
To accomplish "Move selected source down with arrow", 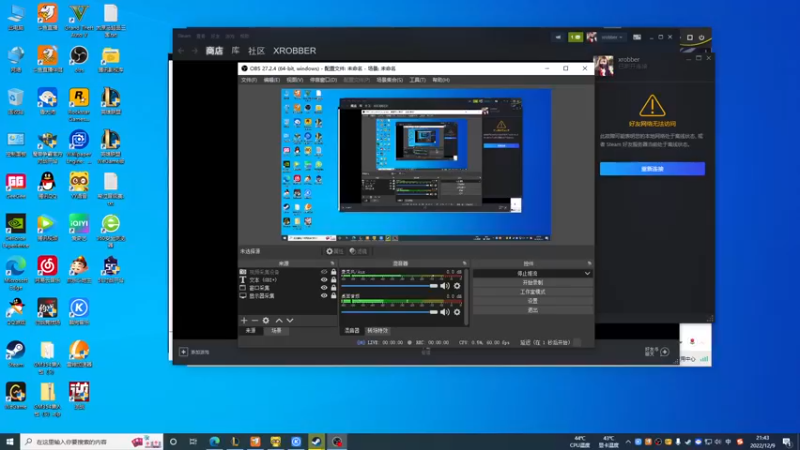I will coord(290,320).
